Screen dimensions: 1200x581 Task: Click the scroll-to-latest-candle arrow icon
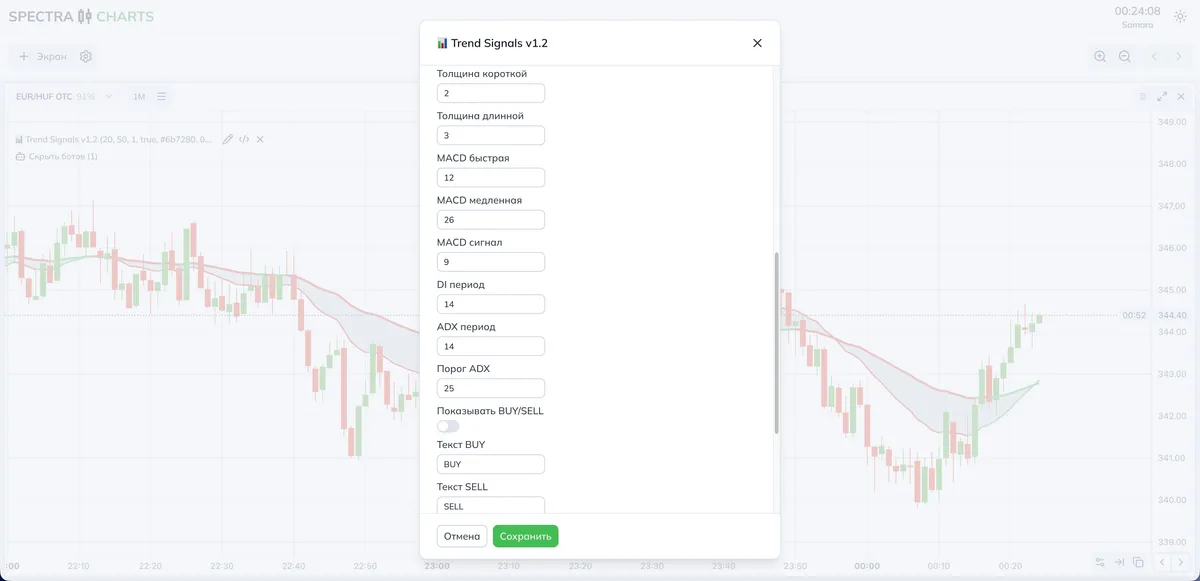click(x=1119, y=561)
